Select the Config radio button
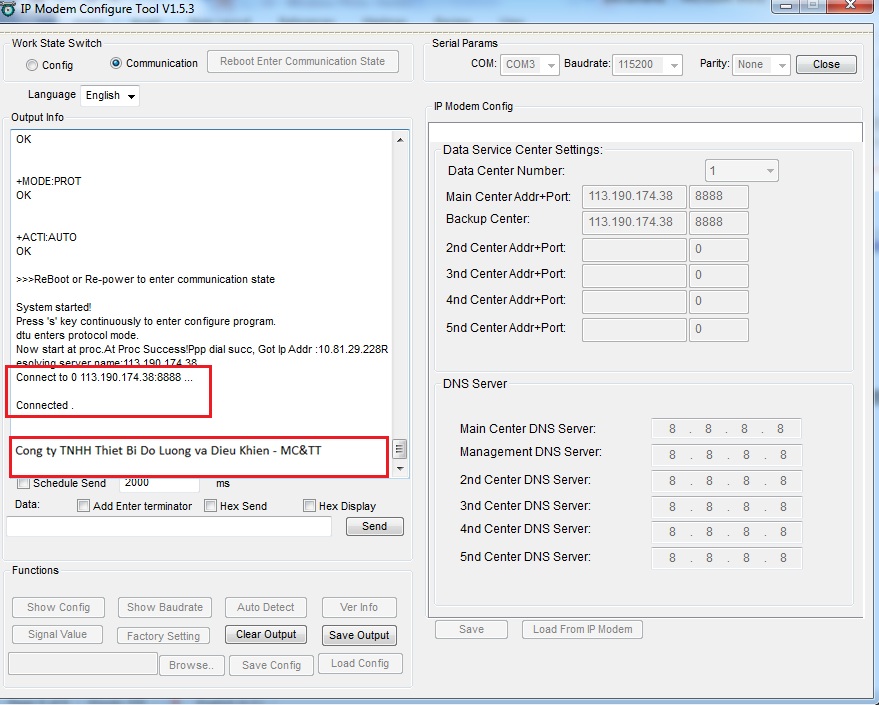 (x=32, y=65)
